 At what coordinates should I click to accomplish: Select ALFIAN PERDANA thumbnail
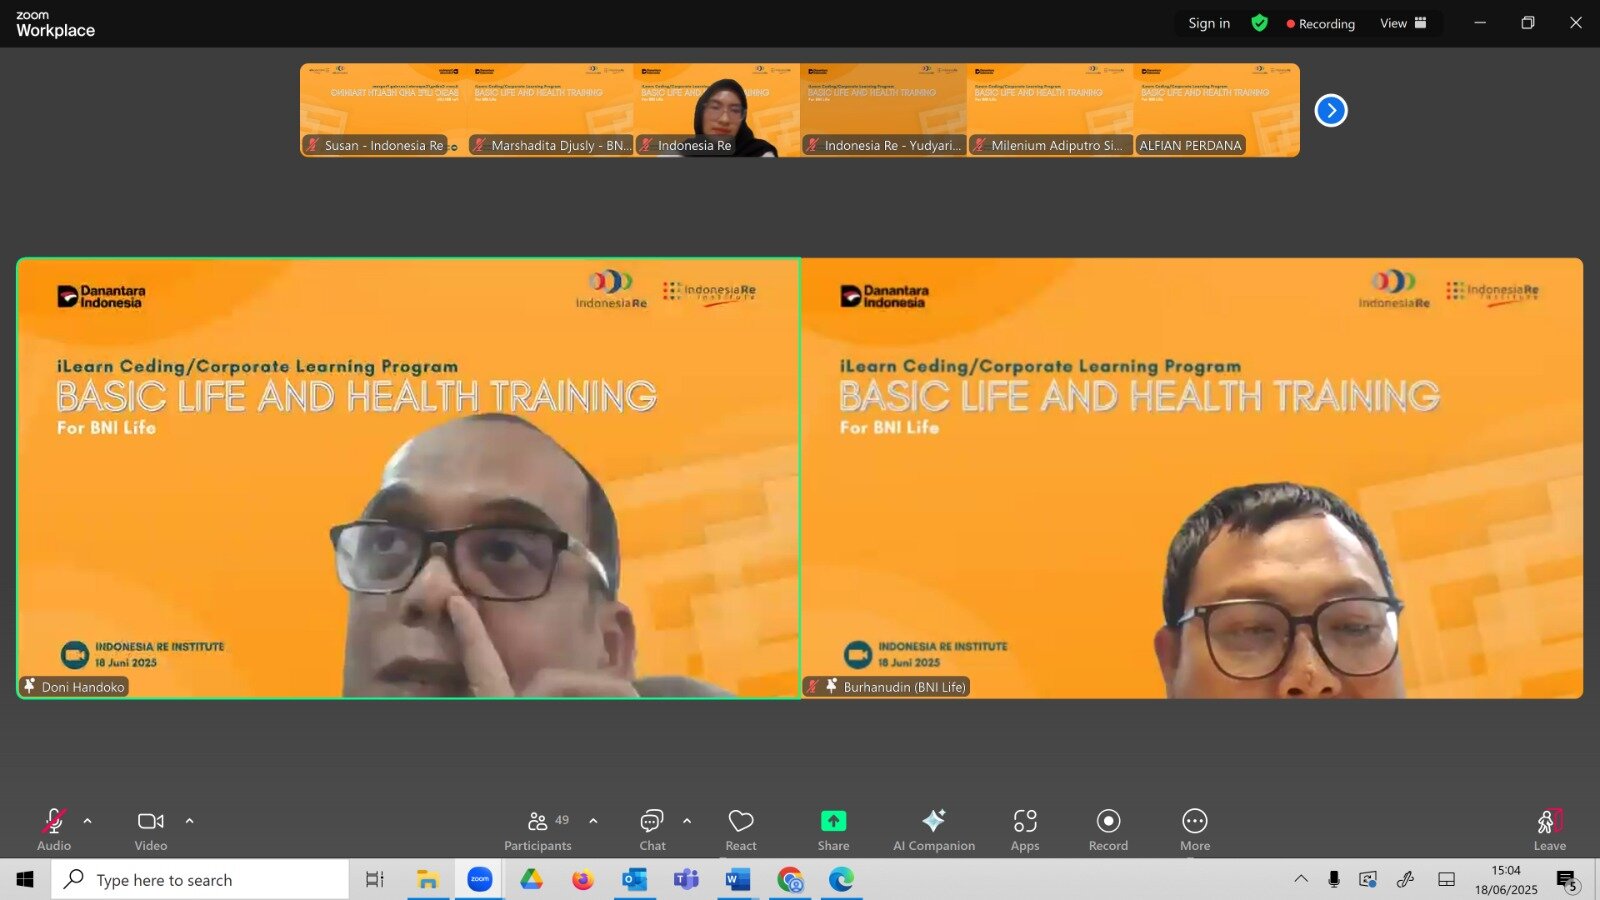(1217, 110)
